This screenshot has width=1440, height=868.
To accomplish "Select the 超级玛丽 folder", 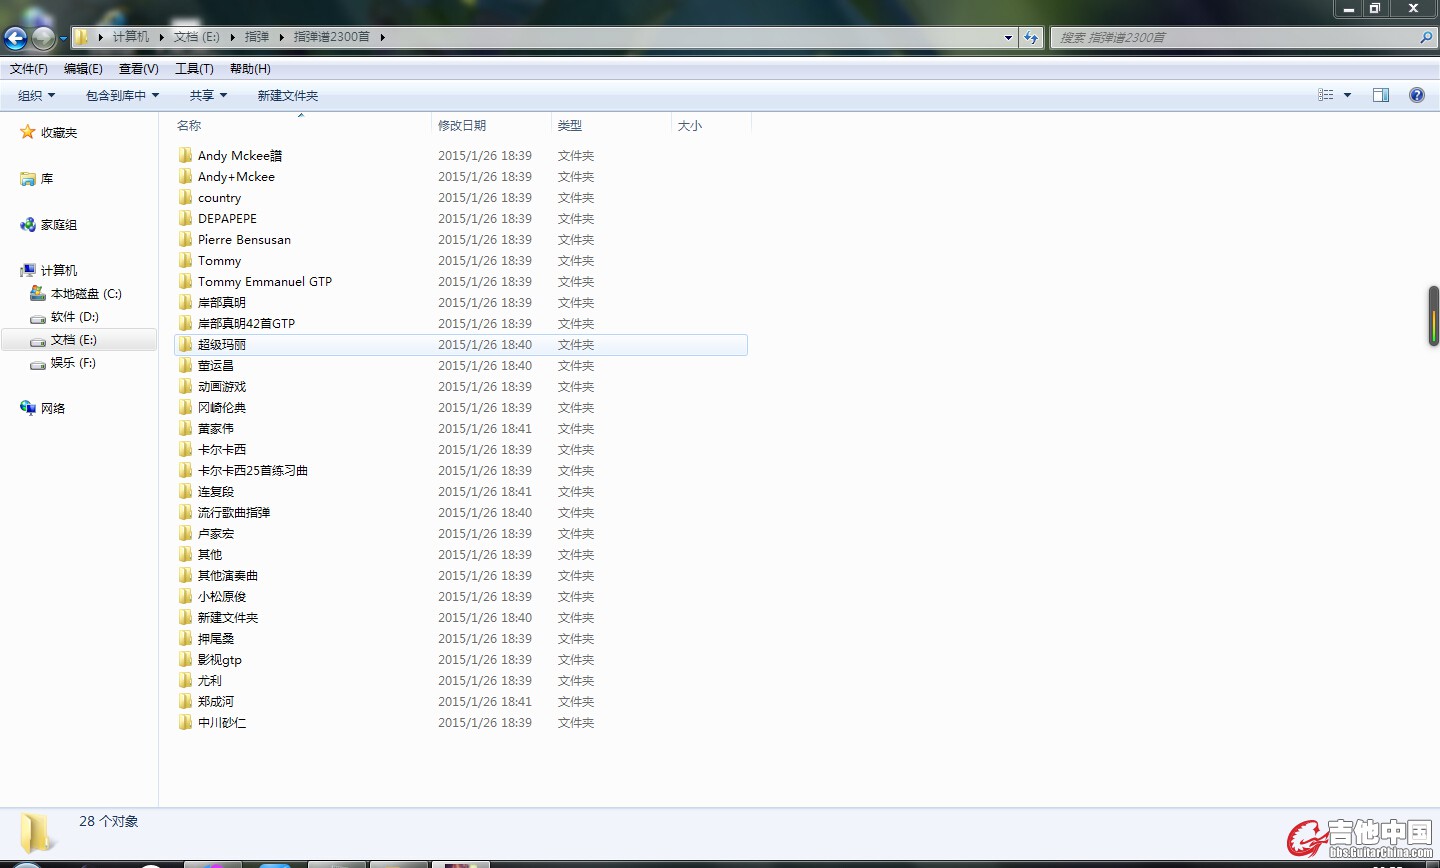I will click(222, 345).
